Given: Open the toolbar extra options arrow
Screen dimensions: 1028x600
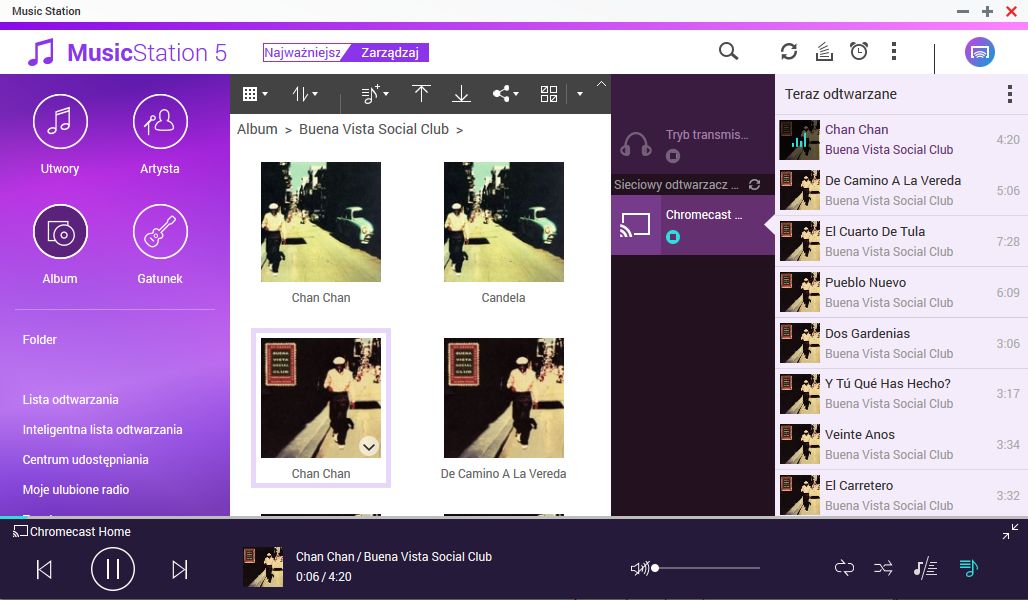Looking at the screenshot, I should click(x=580, y=94).
